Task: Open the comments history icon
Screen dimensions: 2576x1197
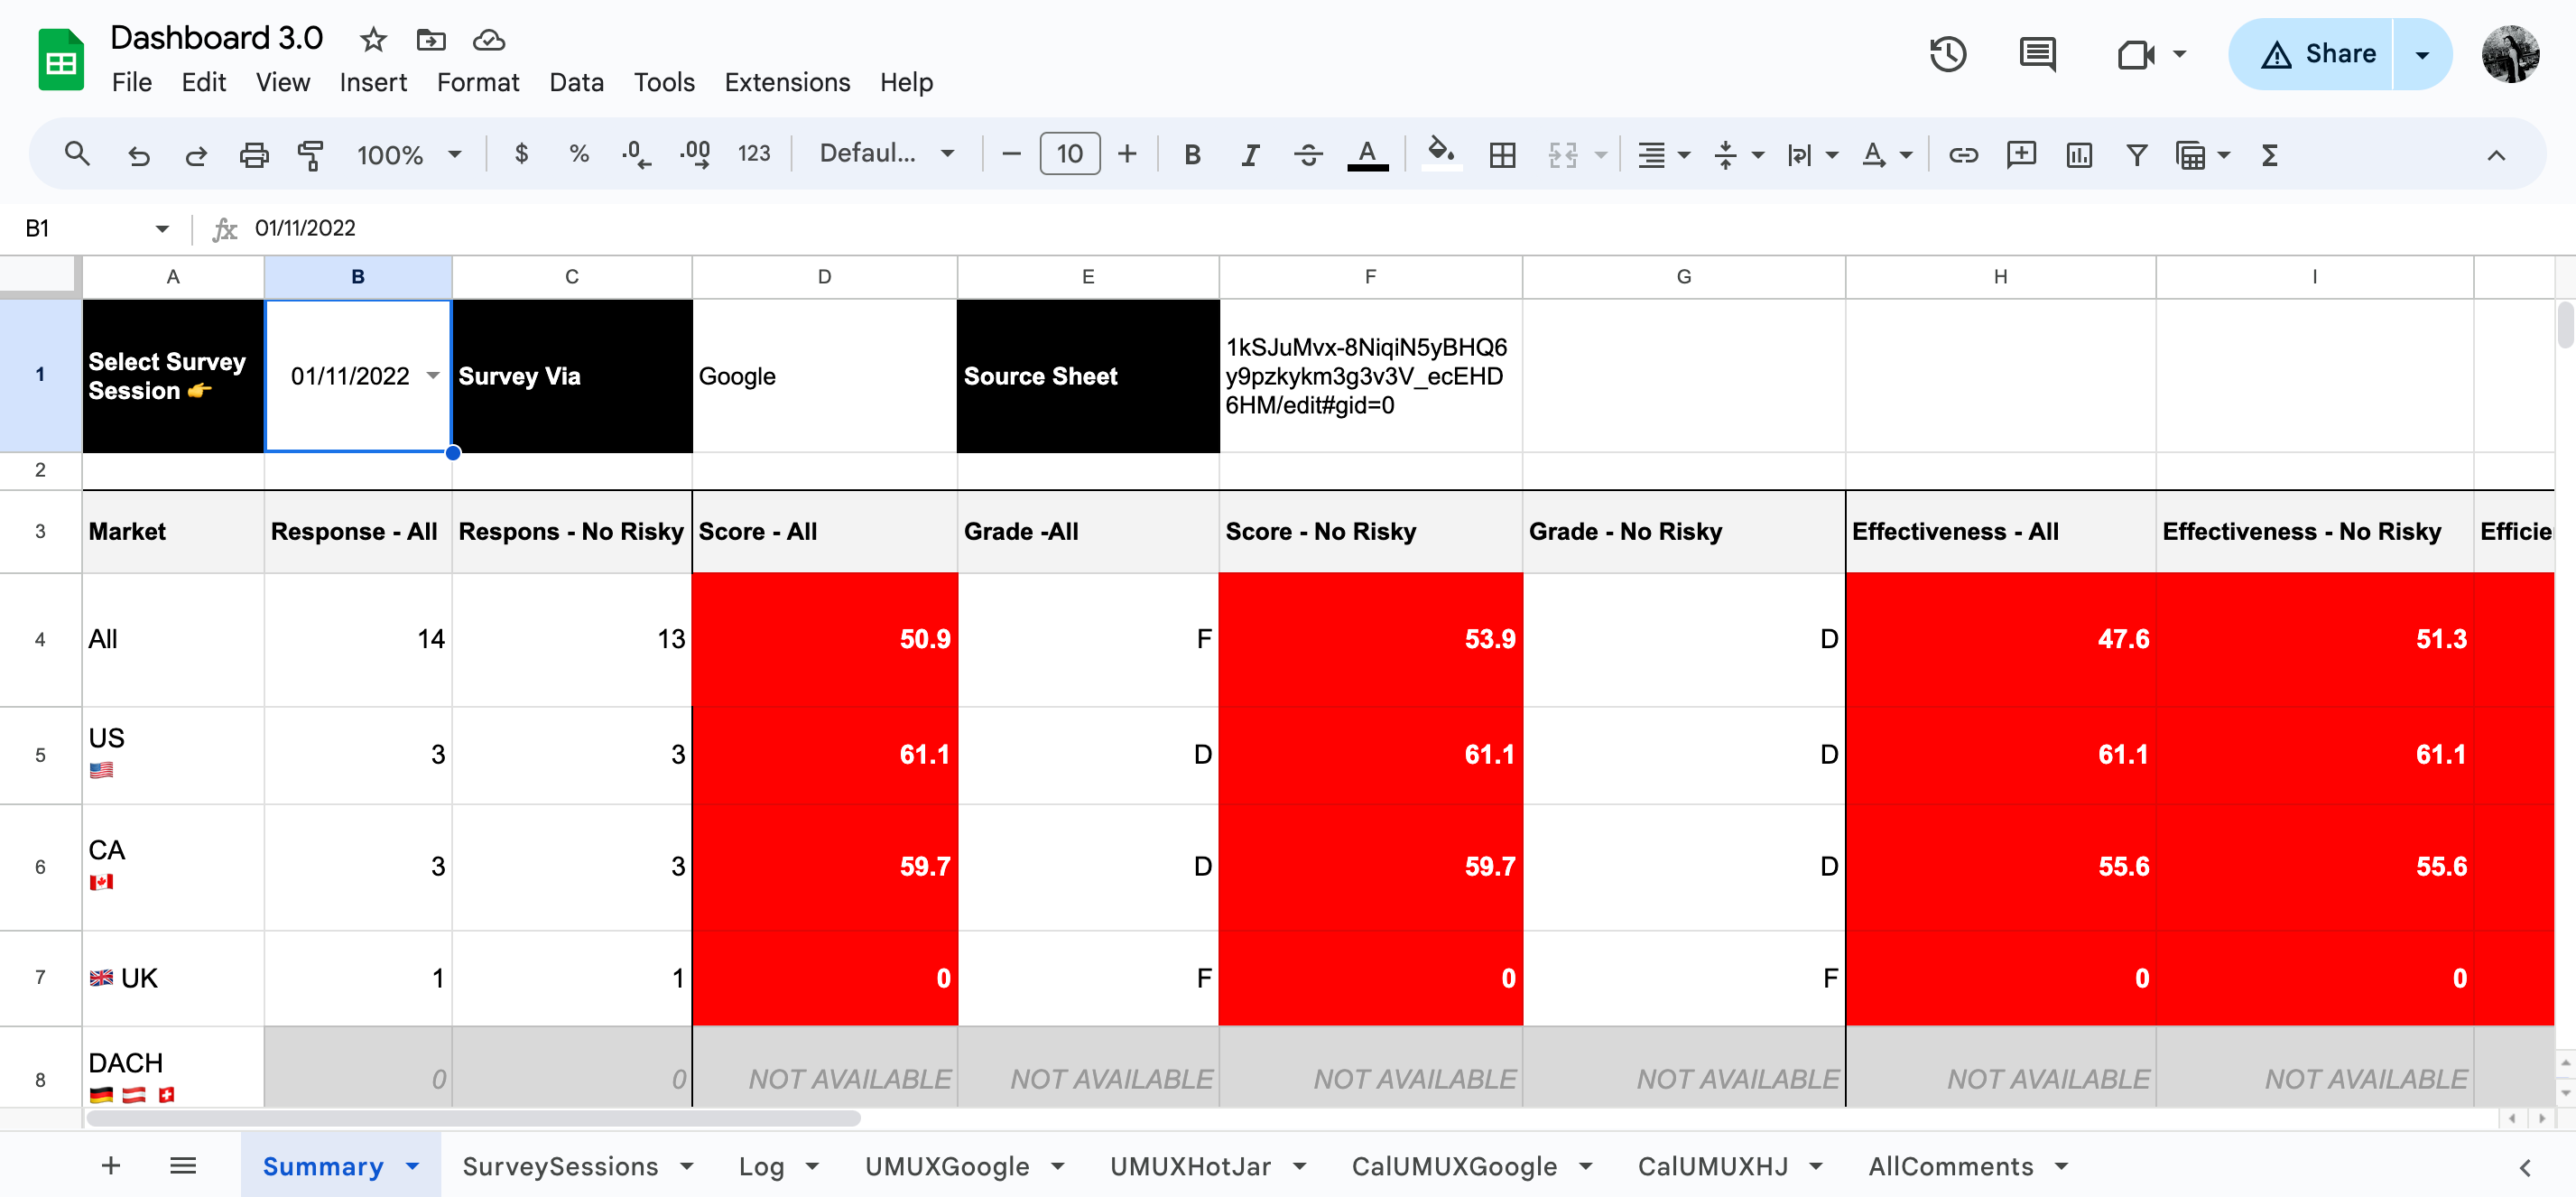Action: pyautogui.click(x=2037, y=54)
